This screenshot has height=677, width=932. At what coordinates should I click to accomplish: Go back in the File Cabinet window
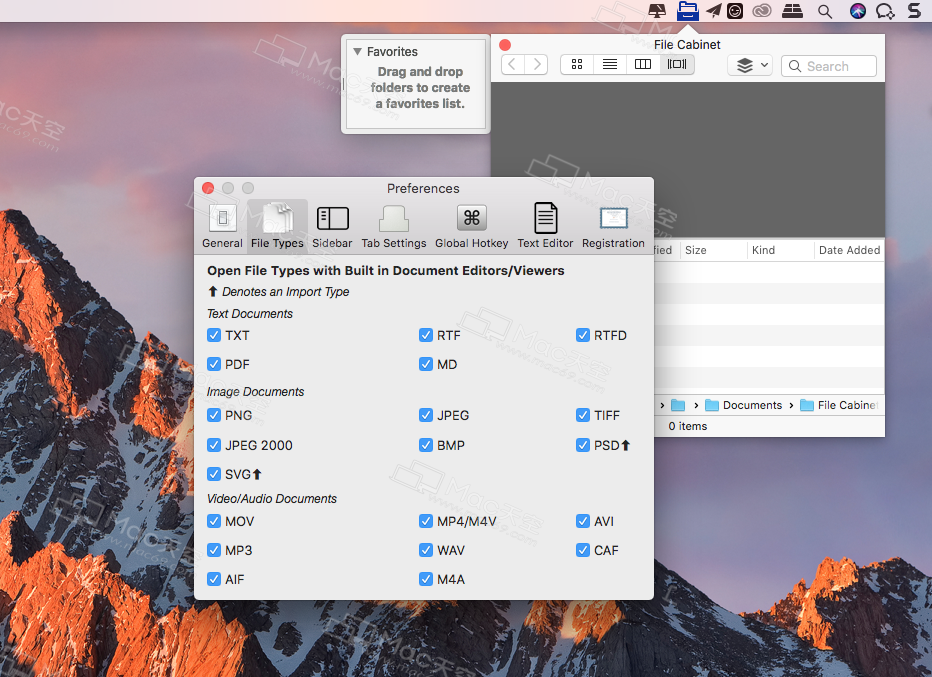coord(512,64)
